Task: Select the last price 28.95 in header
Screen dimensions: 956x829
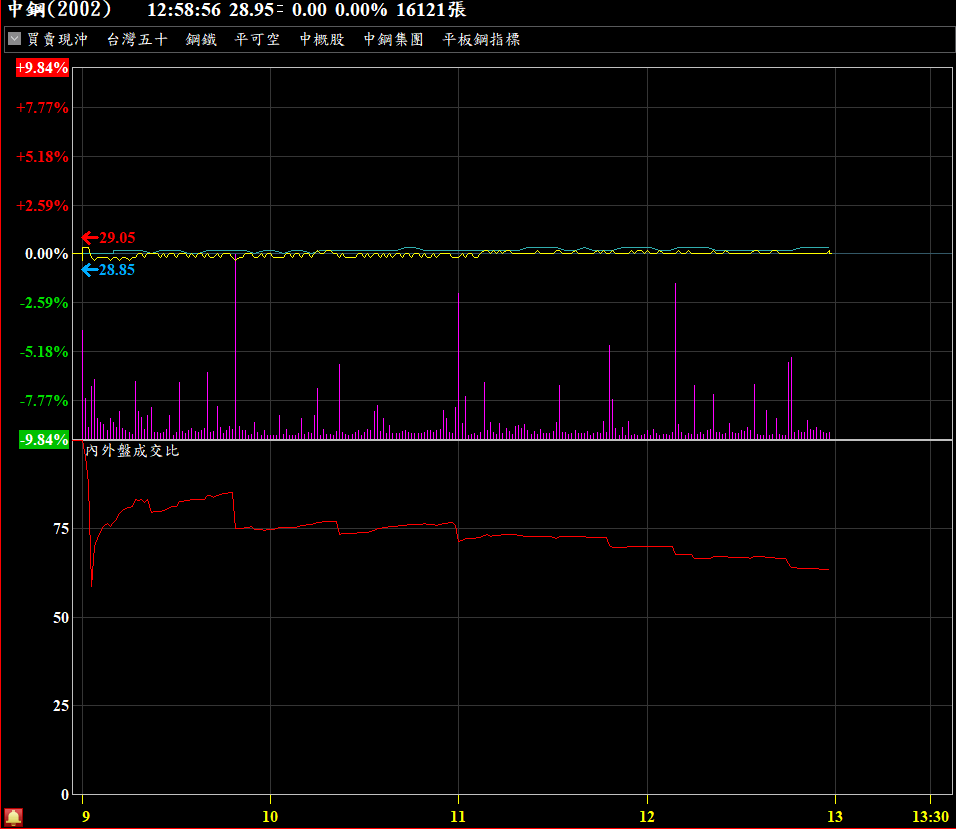Action: pos(252,10)
